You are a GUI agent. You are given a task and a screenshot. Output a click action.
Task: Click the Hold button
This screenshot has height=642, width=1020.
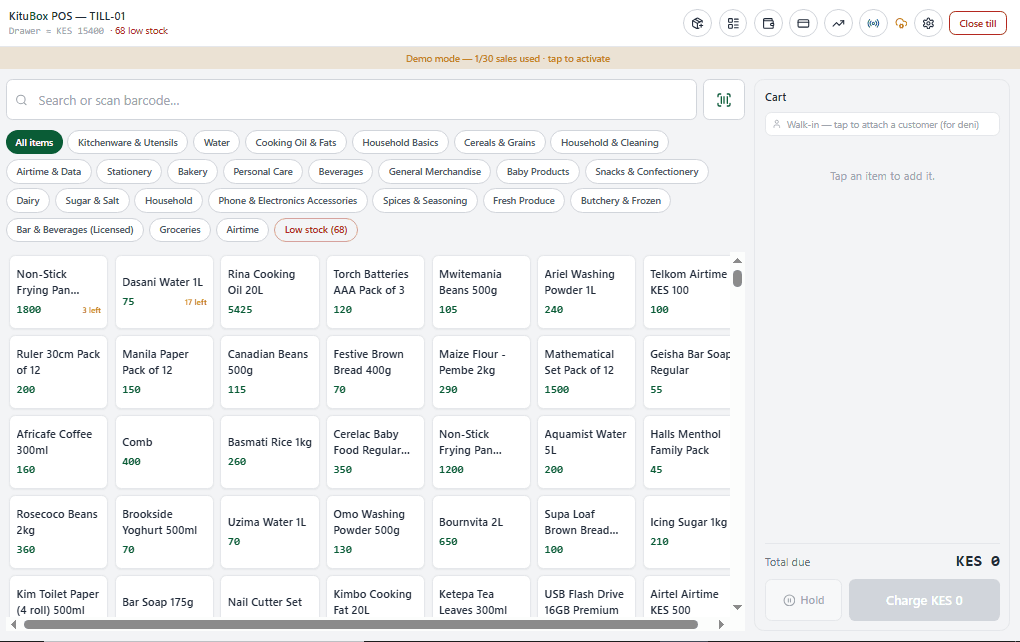(803, 600)
